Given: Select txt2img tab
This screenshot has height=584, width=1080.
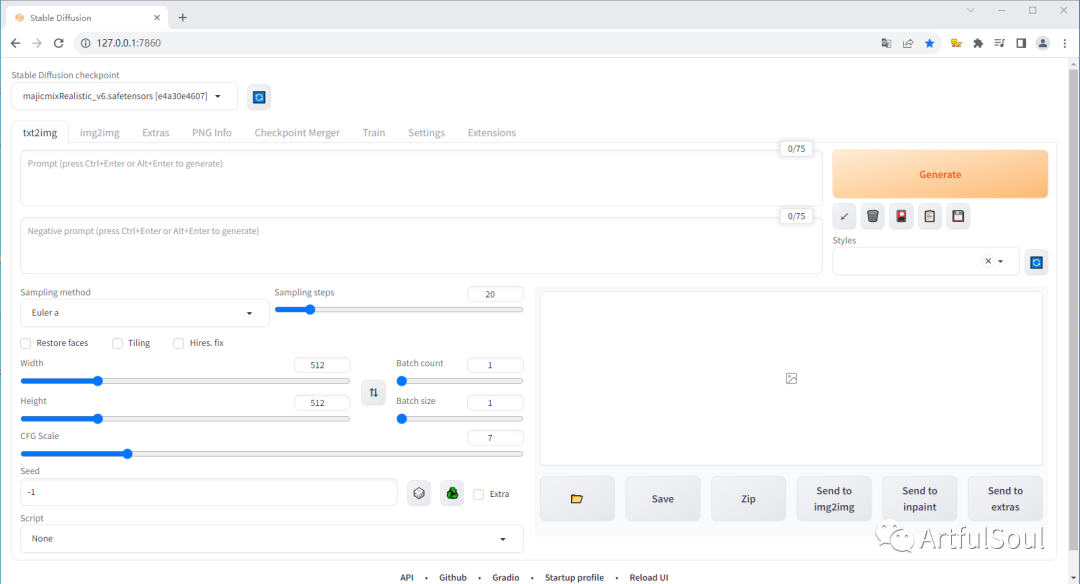Looking at the screenshot, I should [x=40, y=132].
